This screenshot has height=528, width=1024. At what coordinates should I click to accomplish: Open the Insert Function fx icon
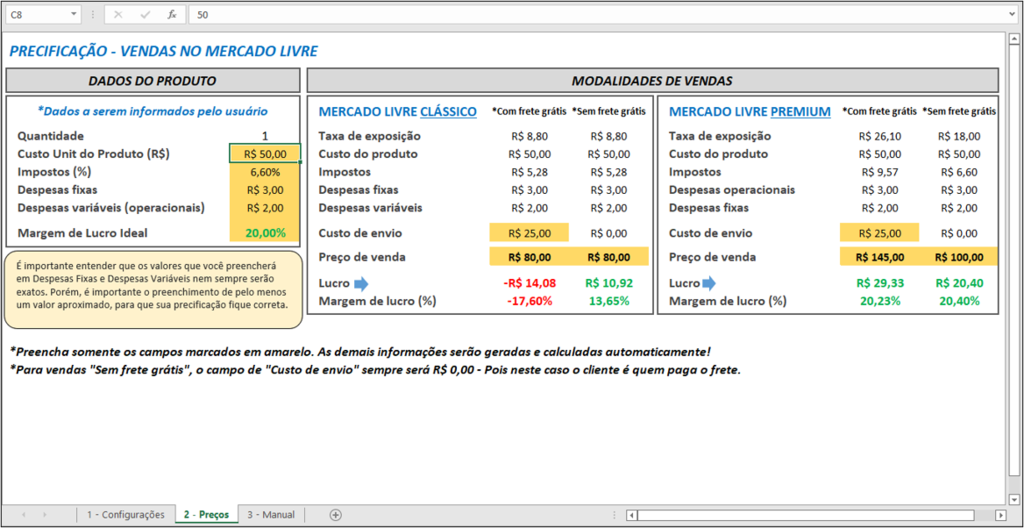(x=172, y=14)
